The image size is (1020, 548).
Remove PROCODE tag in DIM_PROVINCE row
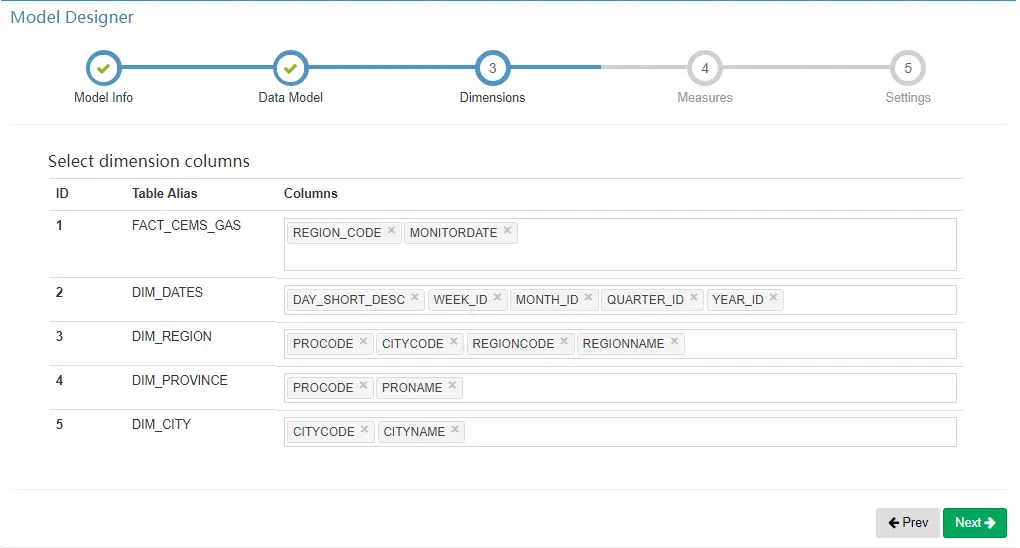(x=364, y=385)
